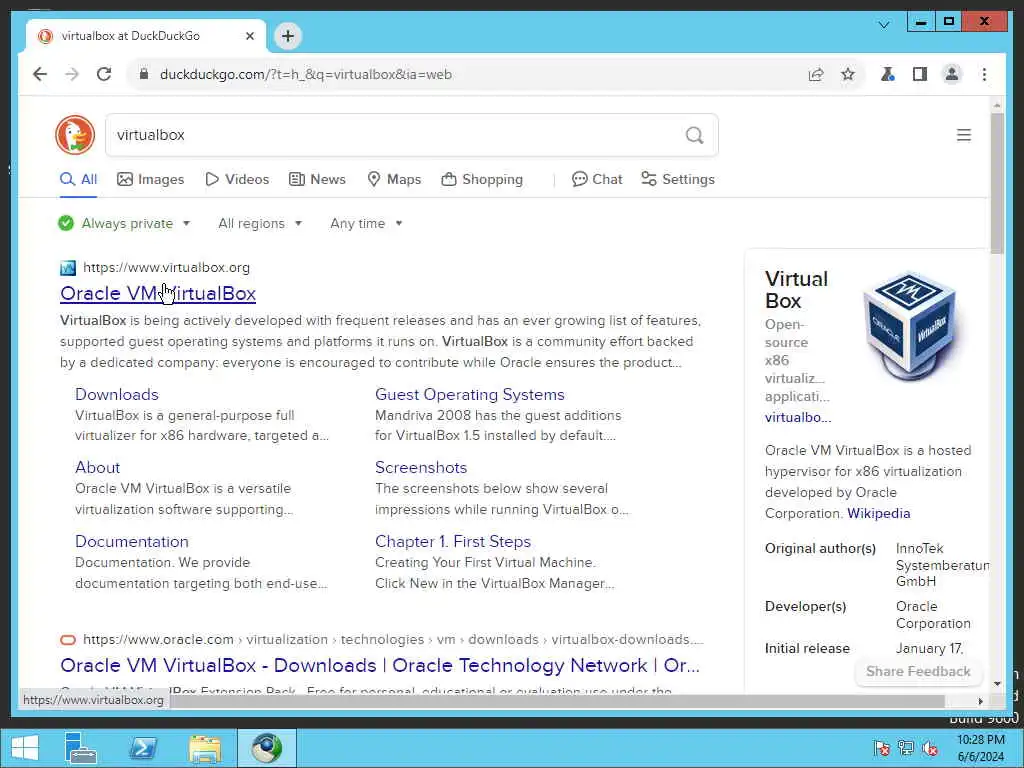
Task: Click the https://www.virtualbox.org URL text above result
Action: click(x=167, y=267)
